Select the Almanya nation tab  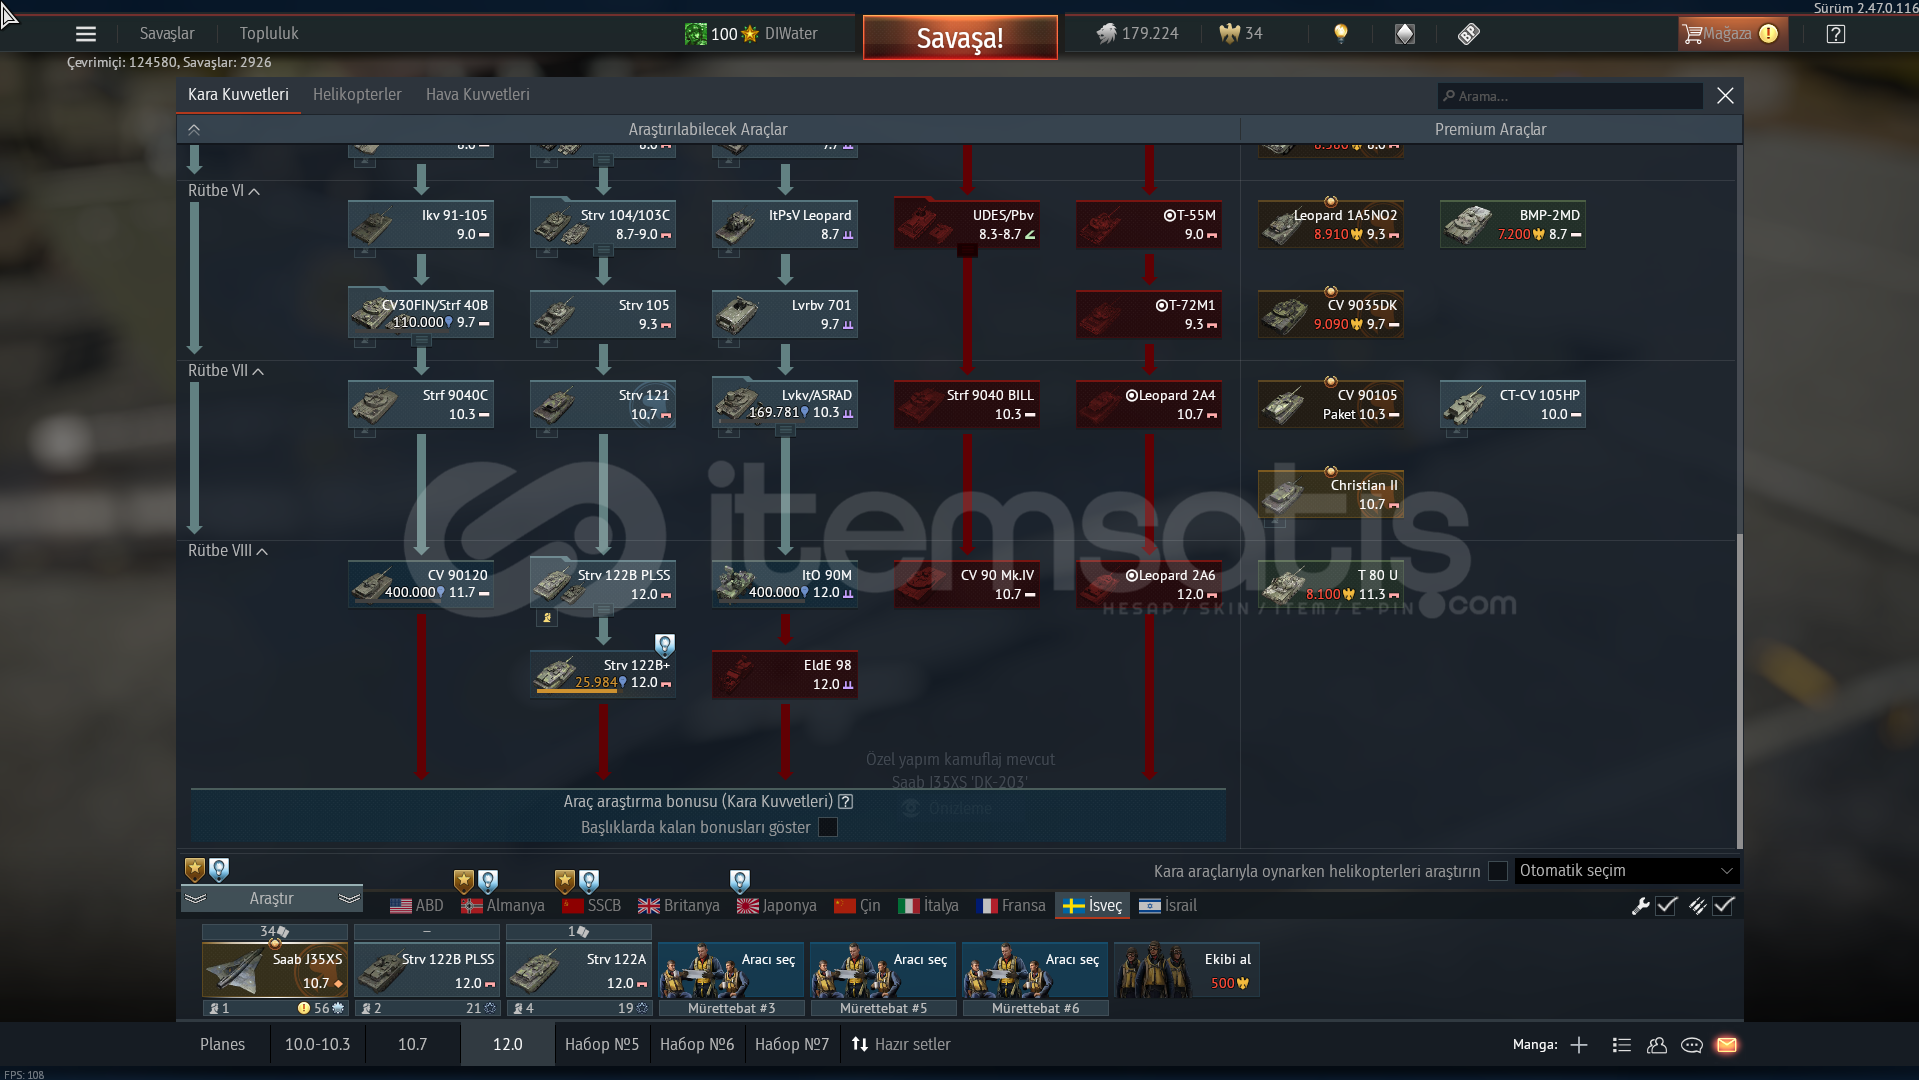click(x=503, y=906)
